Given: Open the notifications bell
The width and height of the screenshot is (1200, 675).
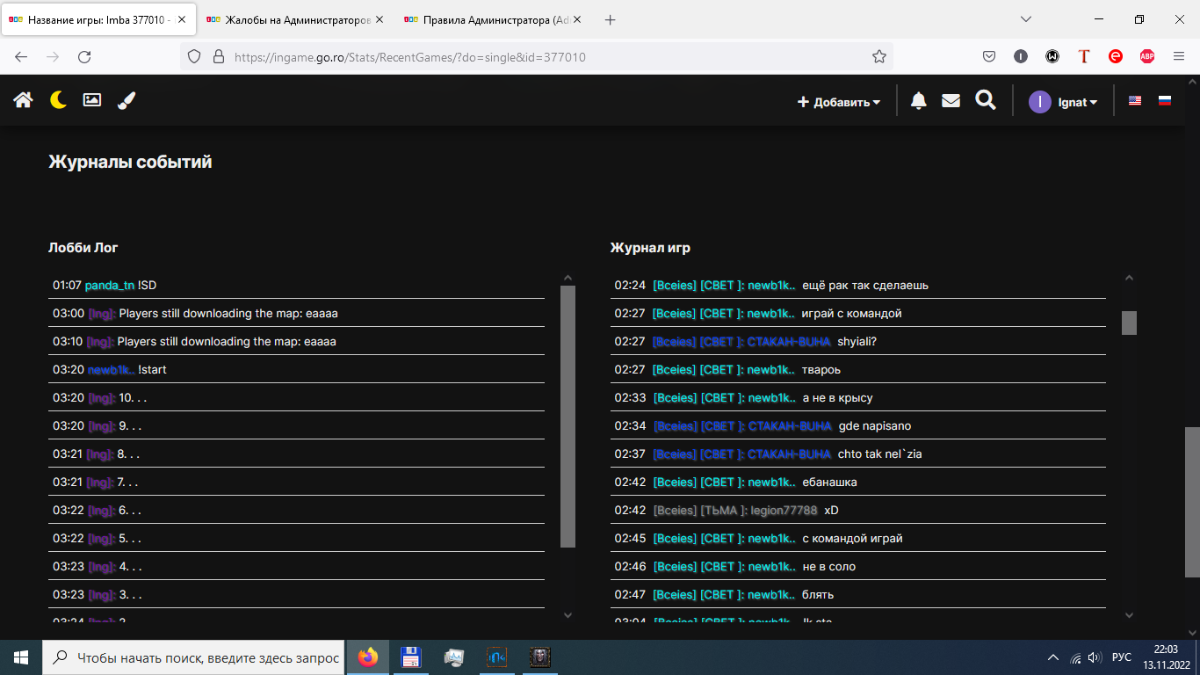Looking at the screenshot, I should [918, 101].
